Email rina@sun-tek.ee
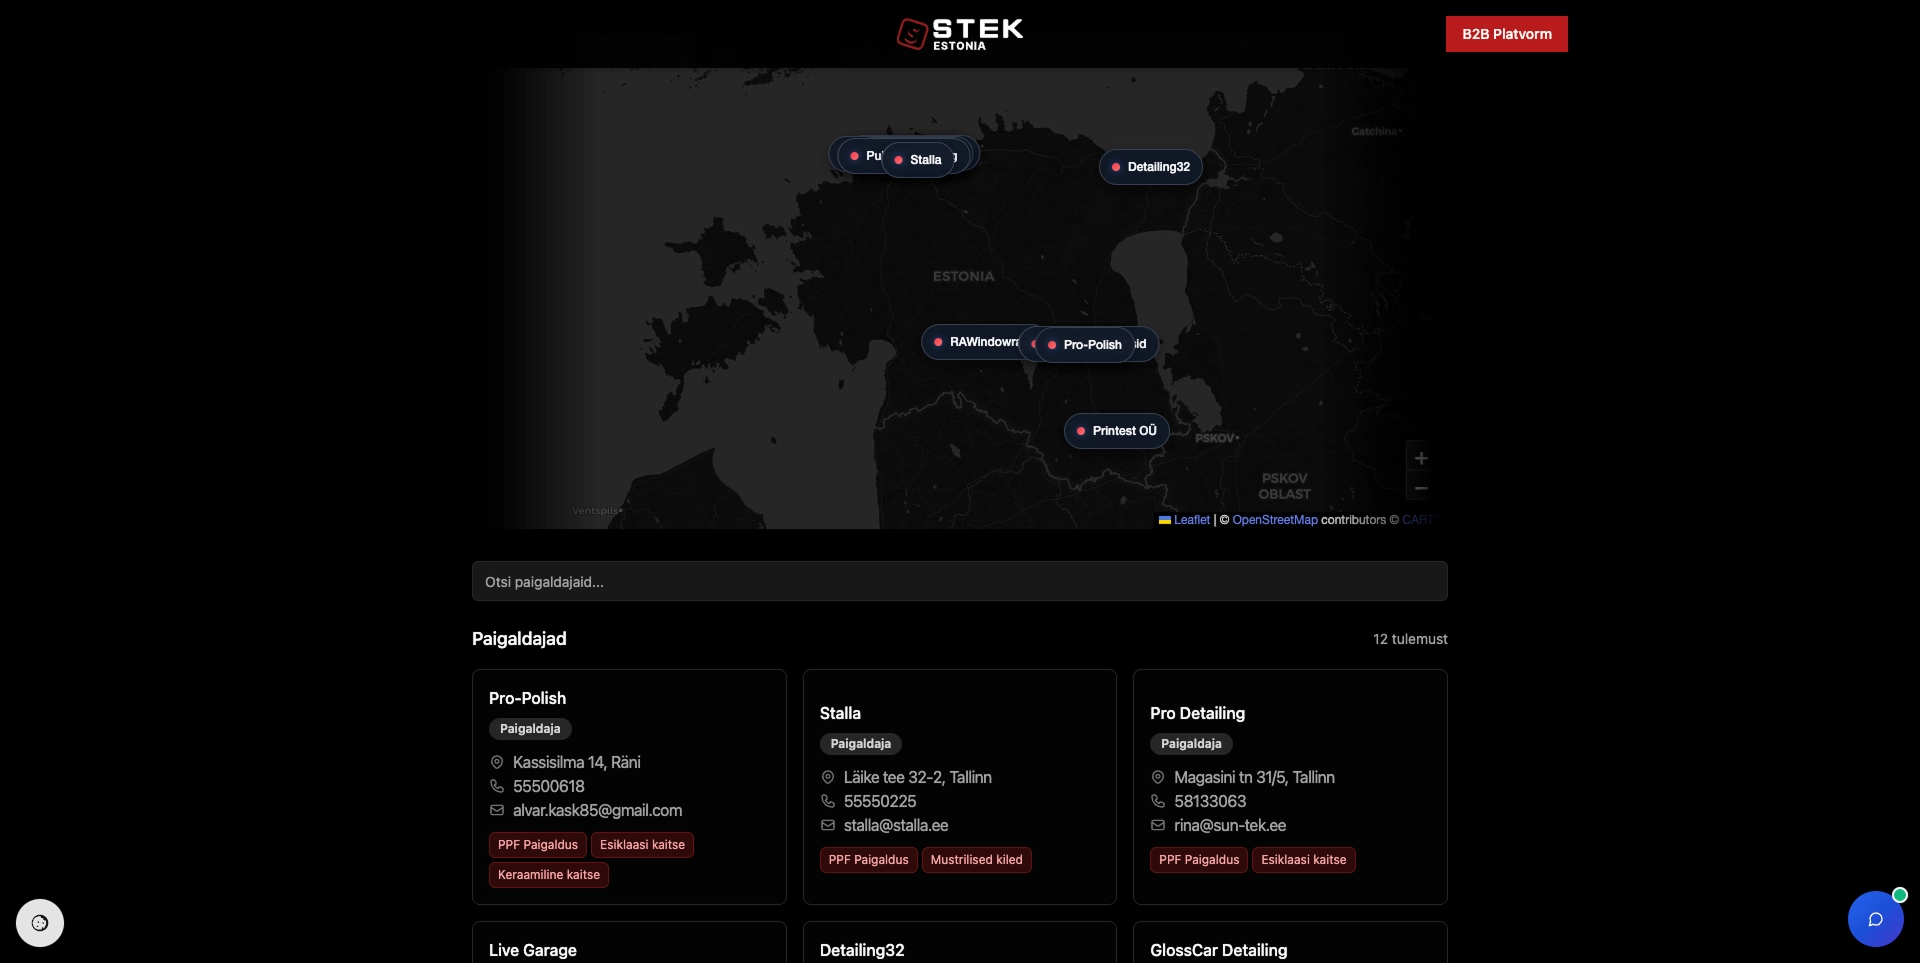 1230,825
